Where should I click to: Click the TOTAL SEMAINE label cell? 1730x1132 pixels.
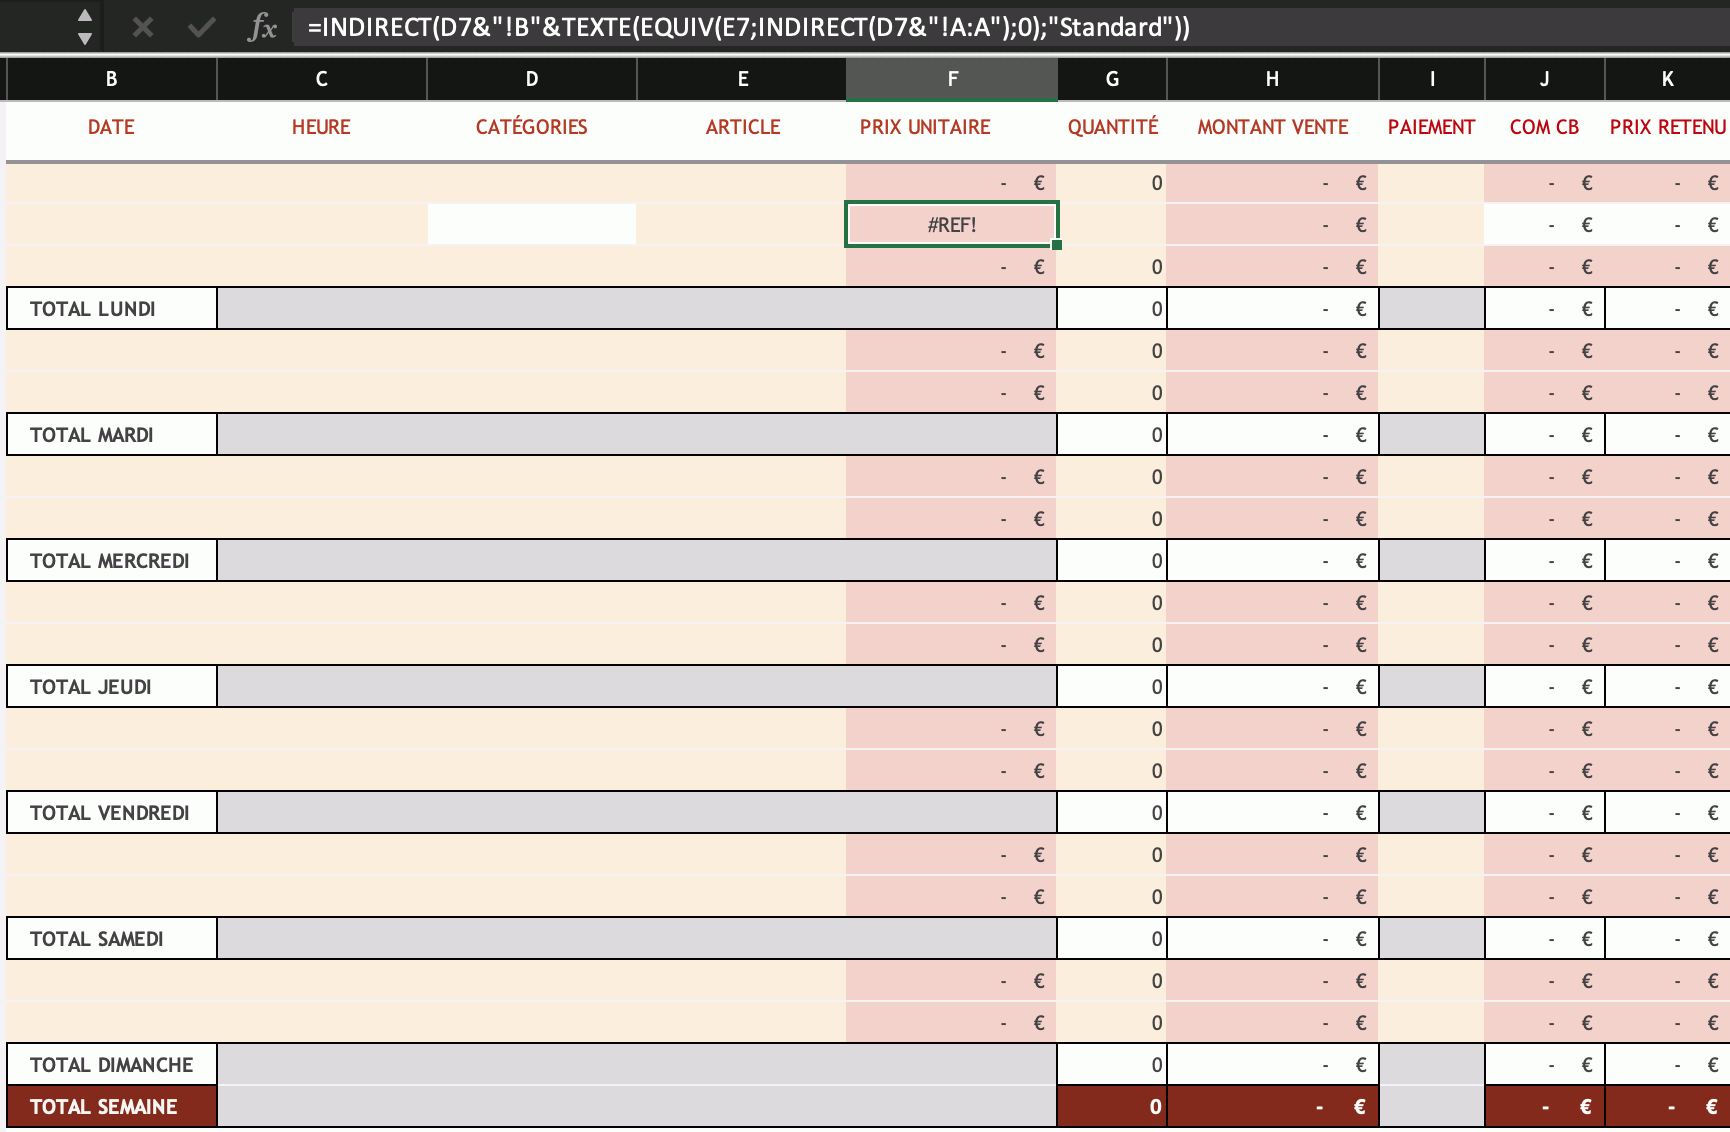[x=111, y=1107]
